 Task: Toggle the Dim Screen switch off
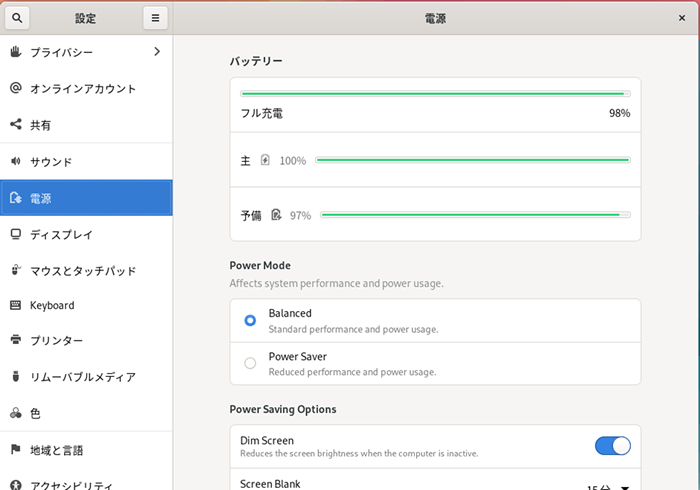click(612, 446)
